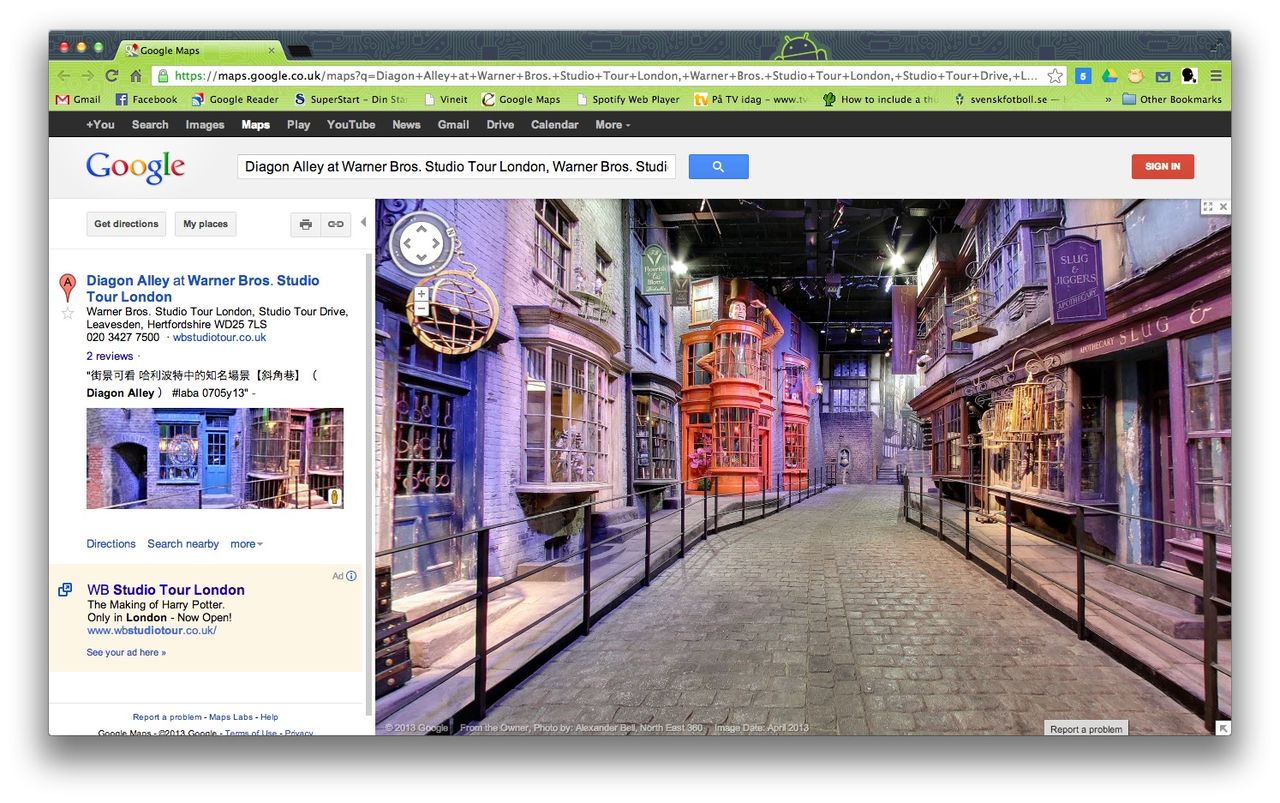Open the More dropdown in the Google bar
1280x803 pixels.
pos(613,125)
